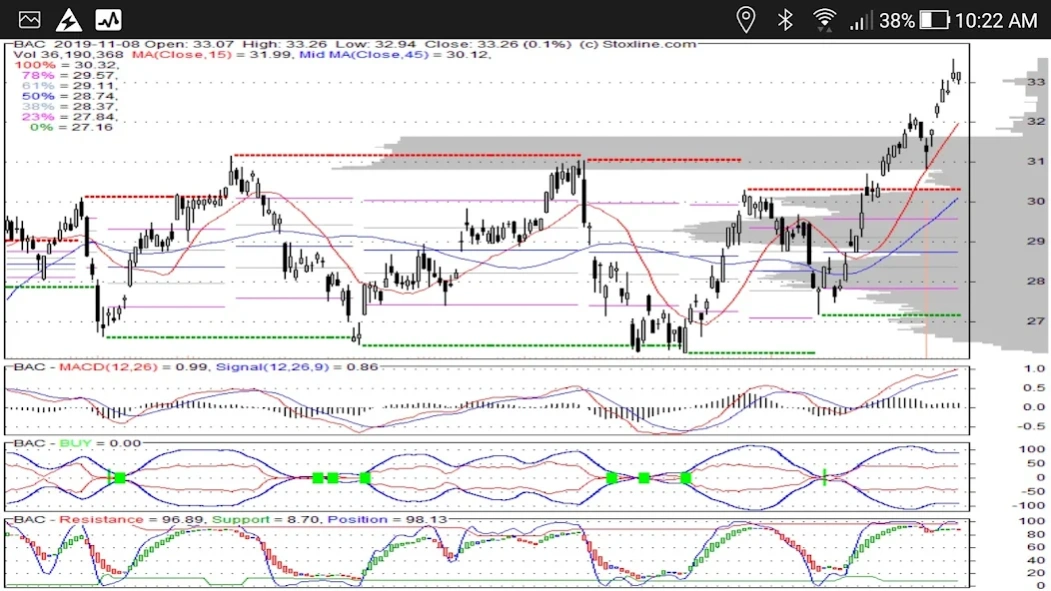1051x591 pixels.
Task: Click the BAC 2019-11-08 chart title
Action: (x=77, y=44)
